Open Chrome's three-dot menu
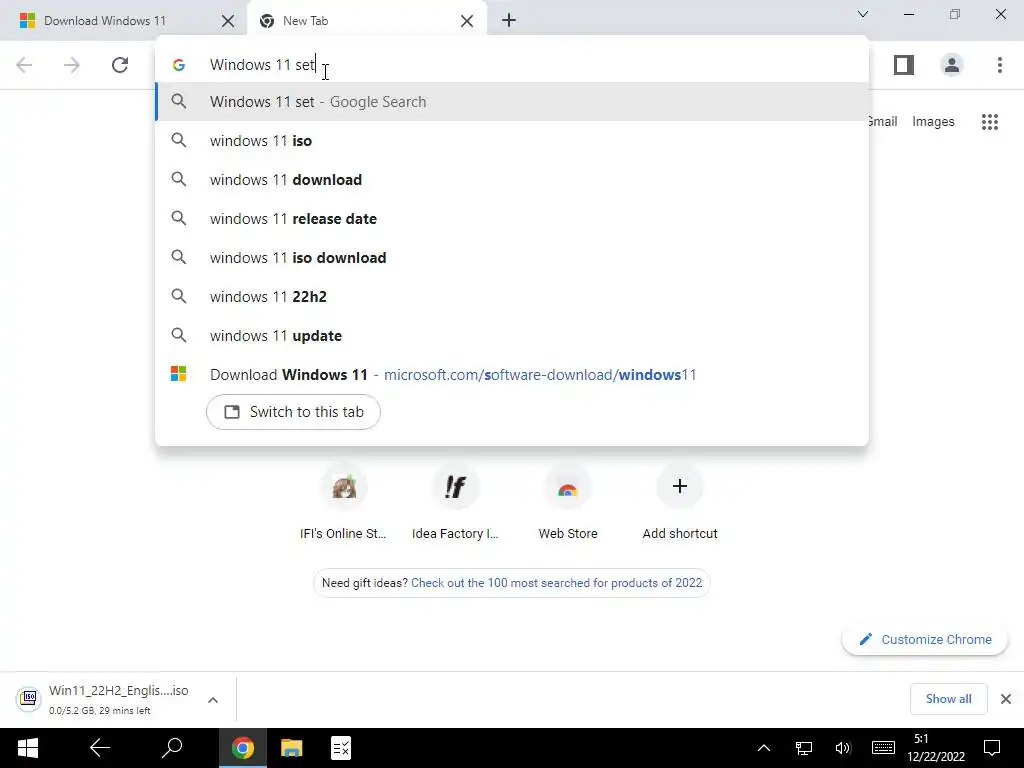 (1000, 65)
